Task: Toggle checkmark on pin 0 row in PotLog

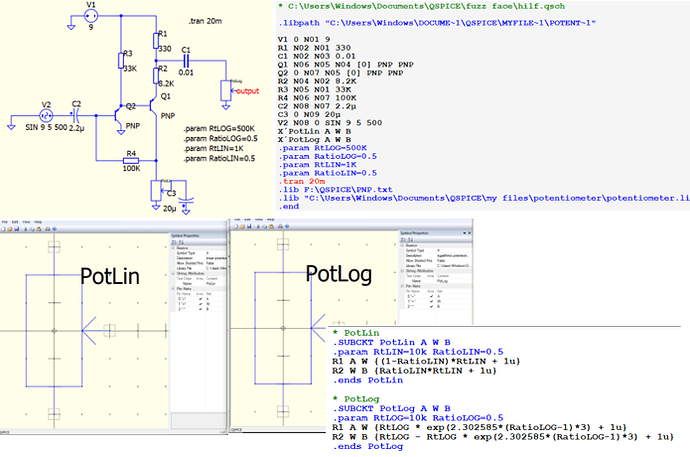Action: pyautogui.click(x=432, y=296)
